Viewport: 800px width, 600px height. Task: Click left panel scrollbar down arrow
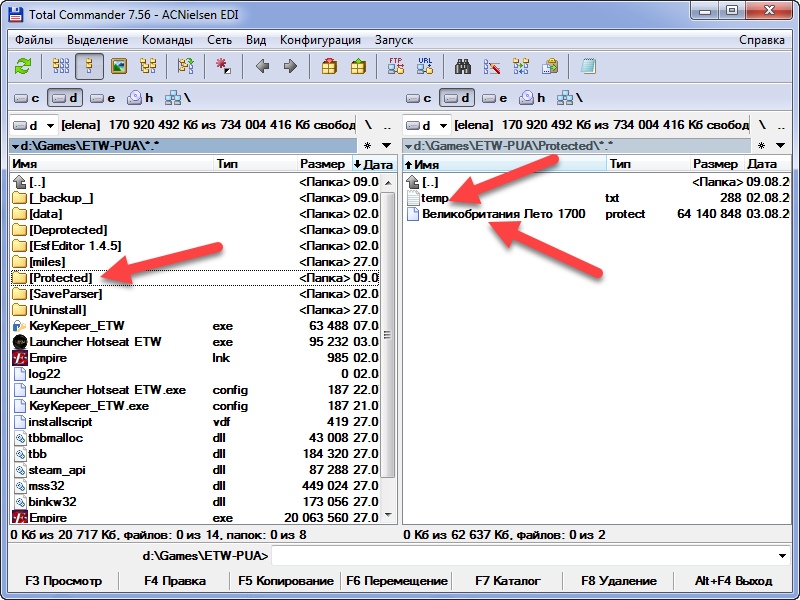(x=388, y=515)
